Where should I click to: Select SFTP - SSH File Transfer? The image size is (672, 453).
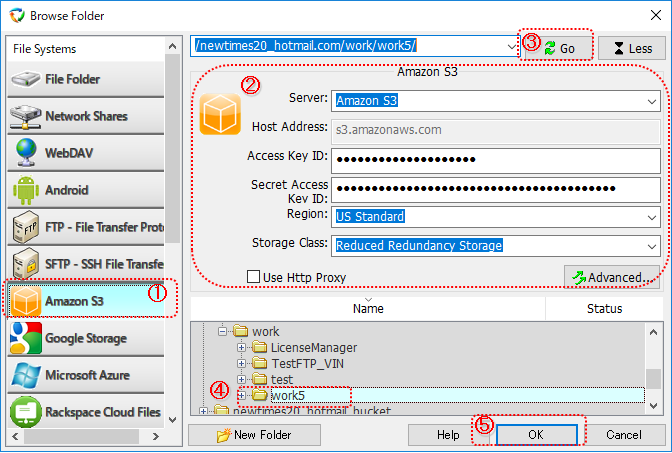pos(86,264)
